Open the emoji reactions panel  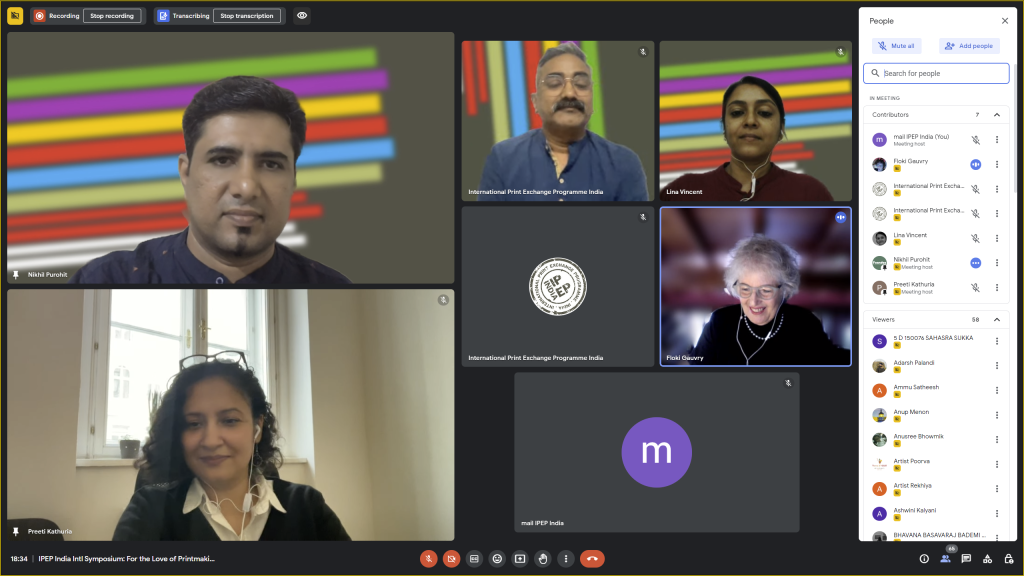coord(497,559)
